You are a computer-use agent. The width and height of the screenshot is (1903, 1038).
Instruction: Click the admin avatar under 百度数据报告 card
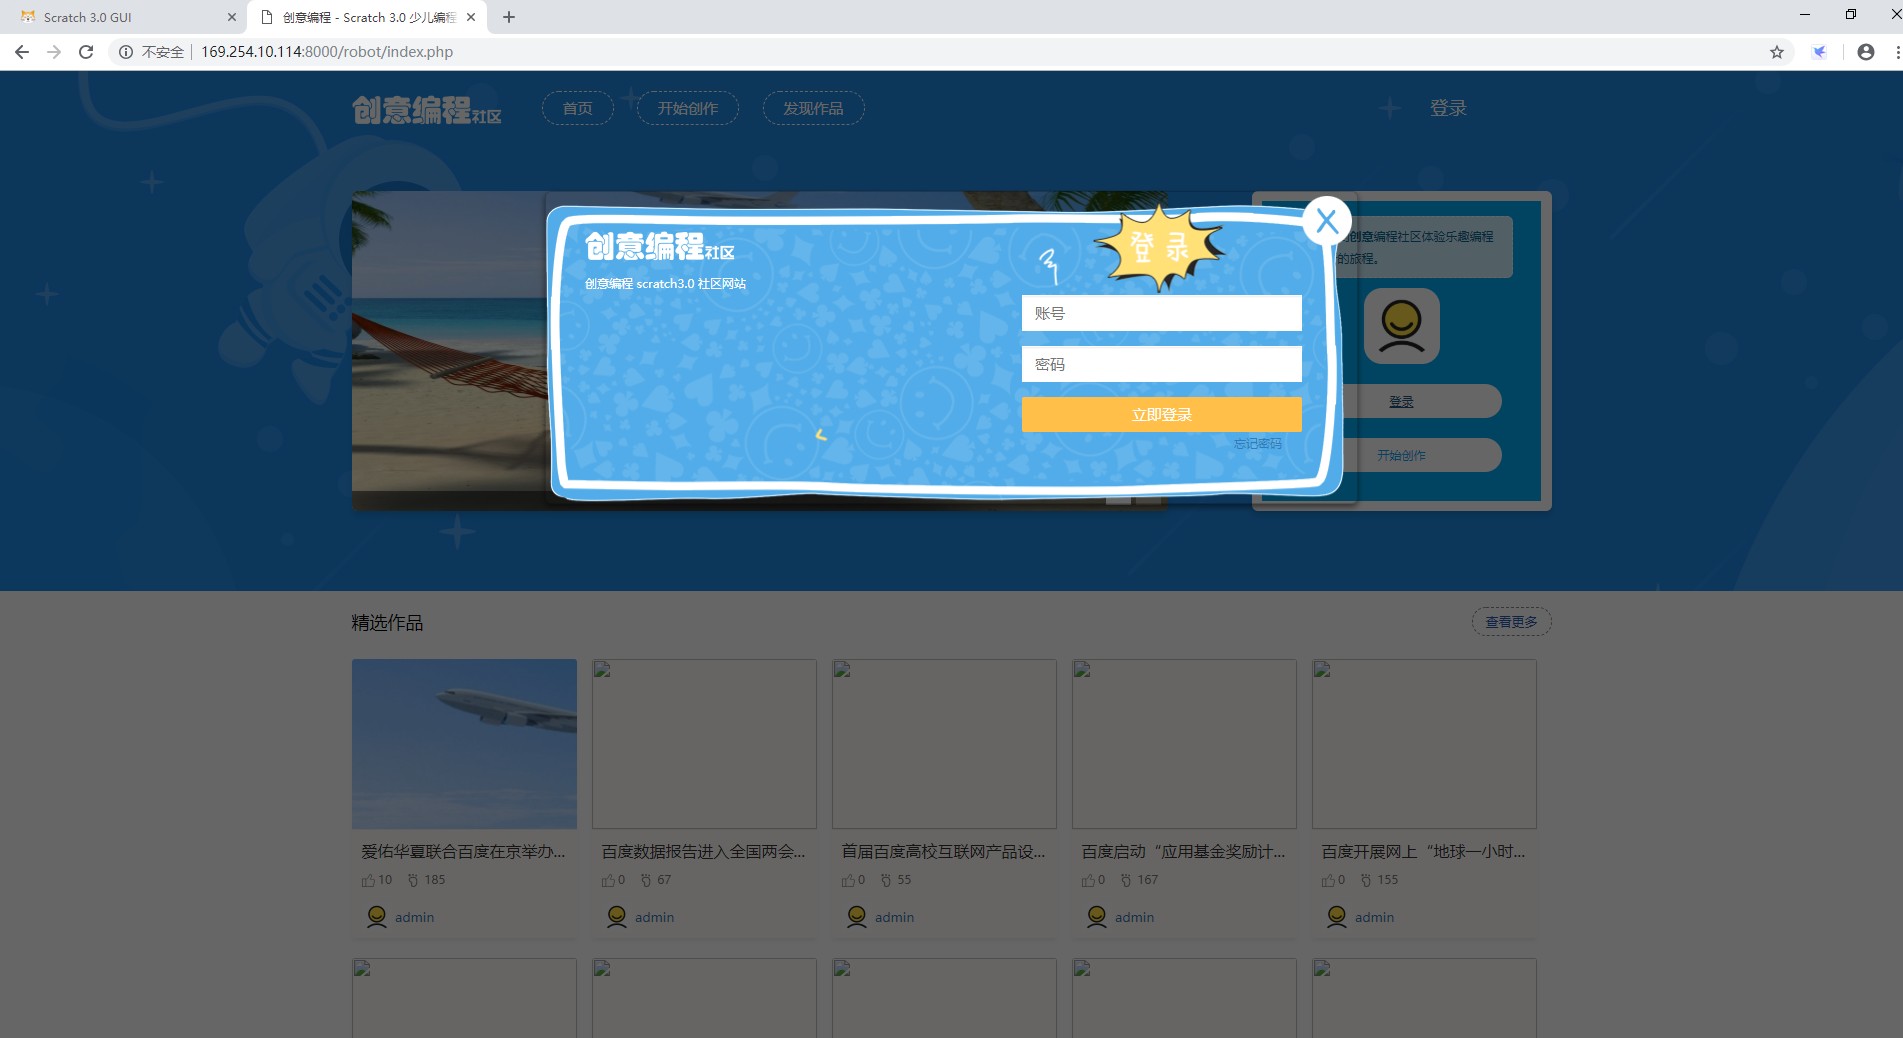pos(616,915)
